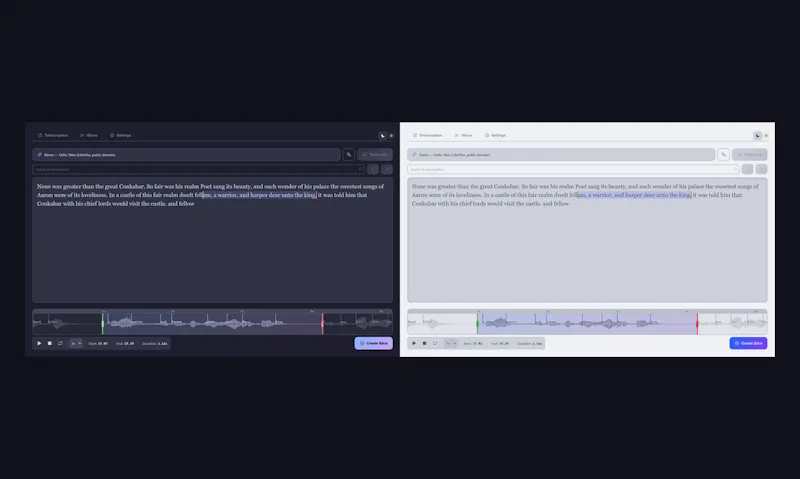Open the Settings tab in the dark panel
800x479 pixels.
point(121,135)
